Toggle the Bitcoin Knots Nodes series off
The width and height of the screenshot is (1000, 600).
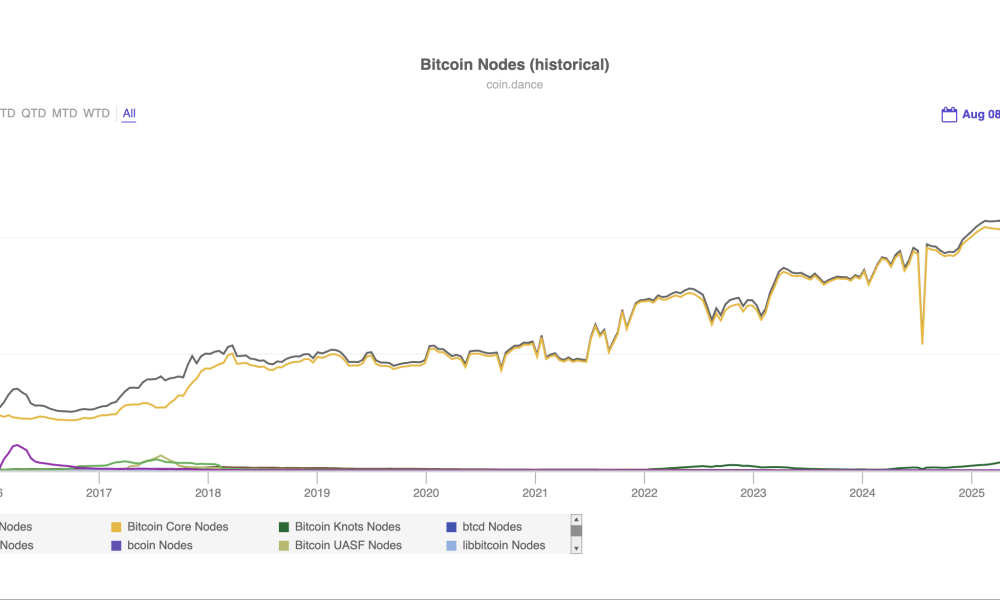(346, 526)
